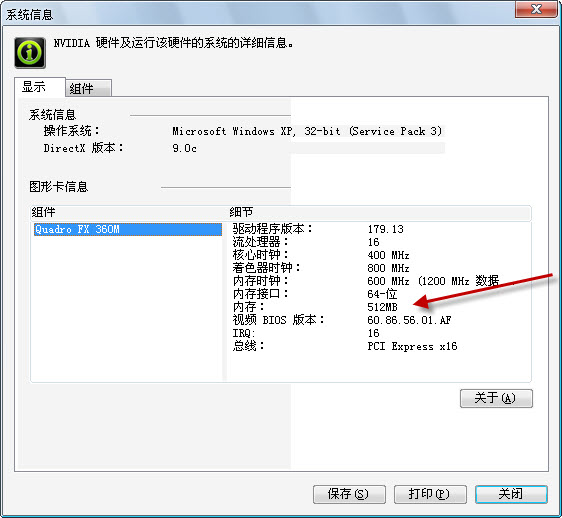This screenshot has height=518, width=562.
Task: Click the 驱动程序版本 label
Action: (x=272, y=229)
